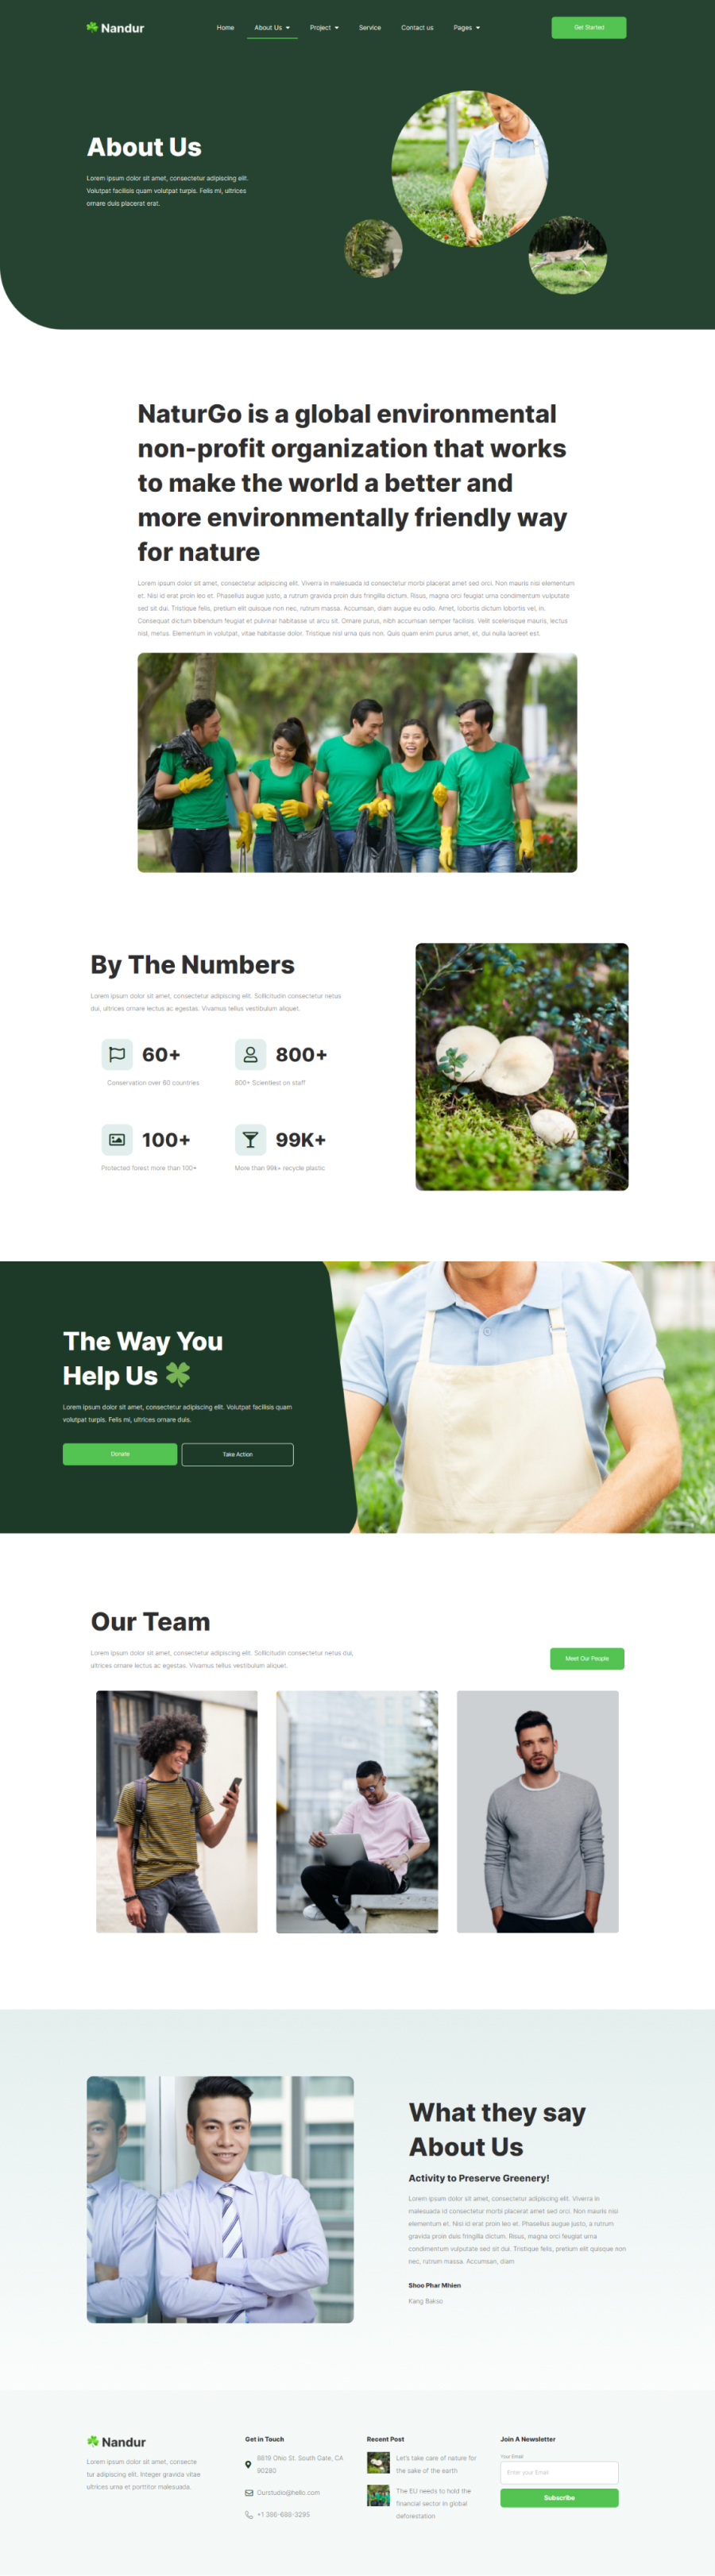Click the funnel icon beside 99K+
This screenshot has width=715, height=2576.
[250, 1139]
